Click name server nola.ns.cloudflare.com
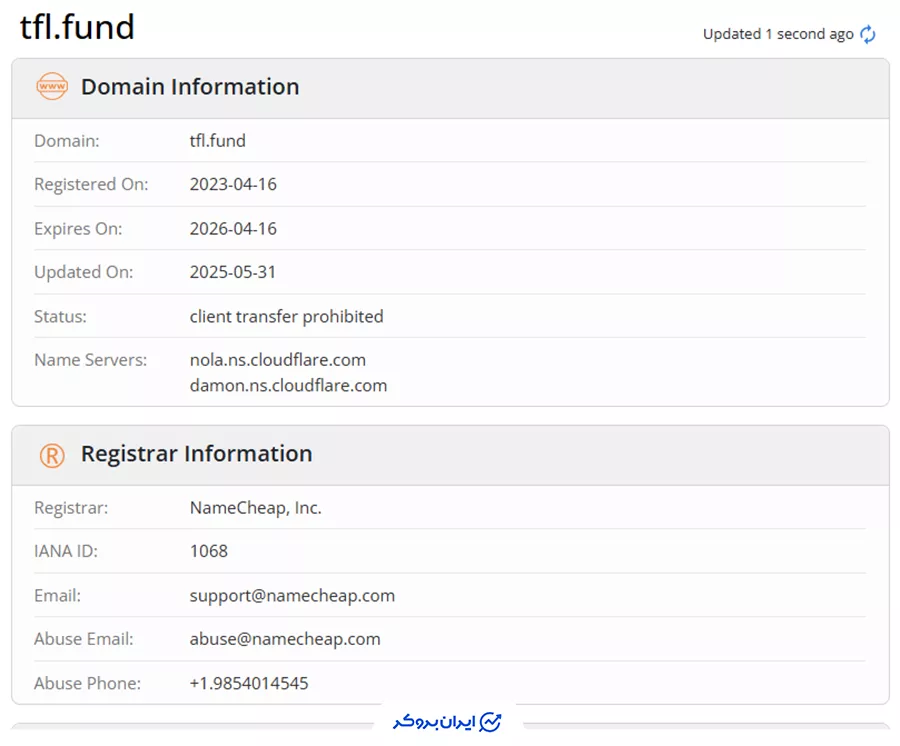900x746 pixels. (278, 360)
